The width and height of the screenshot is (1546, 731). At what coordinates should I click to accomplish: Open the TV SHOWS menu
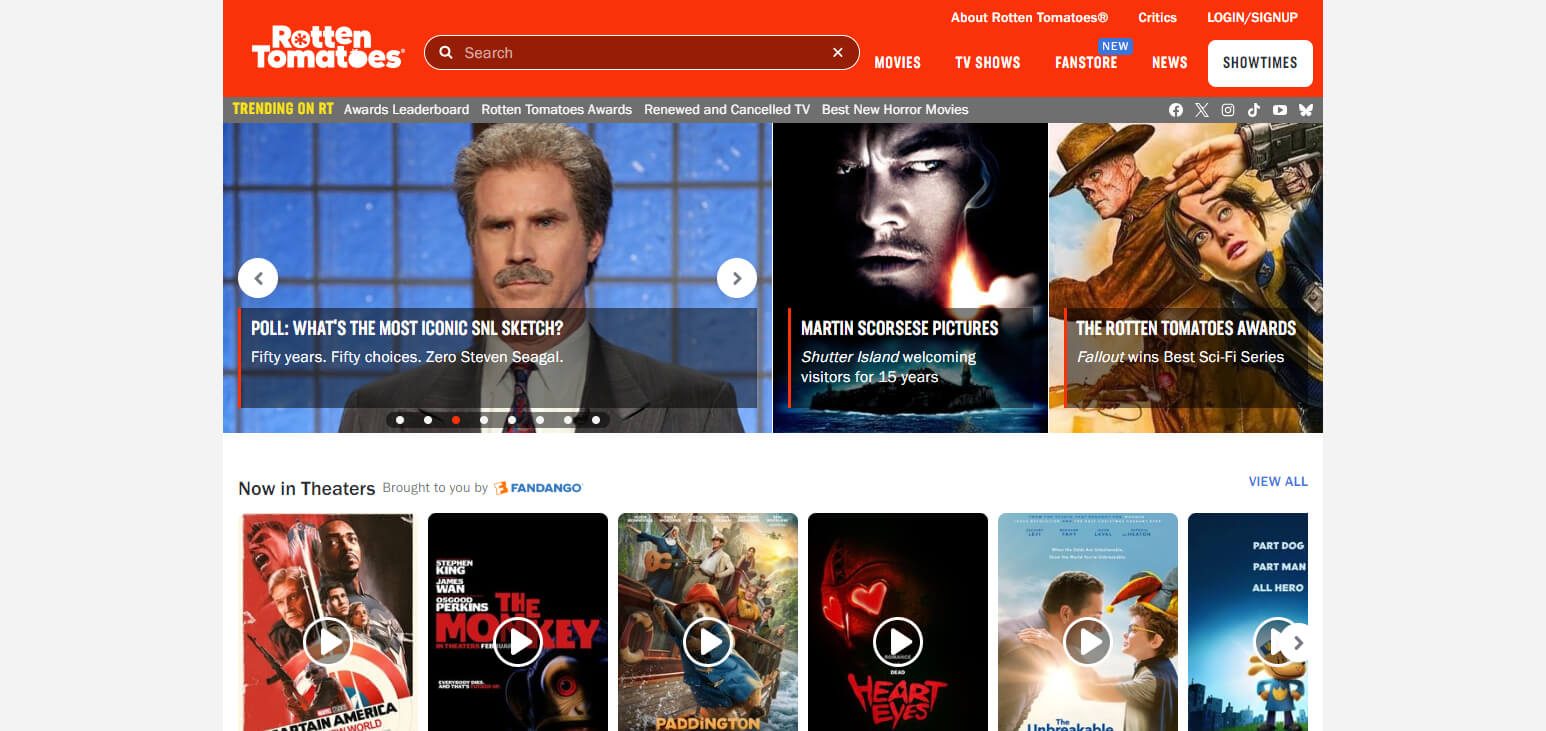coord(988,62)
